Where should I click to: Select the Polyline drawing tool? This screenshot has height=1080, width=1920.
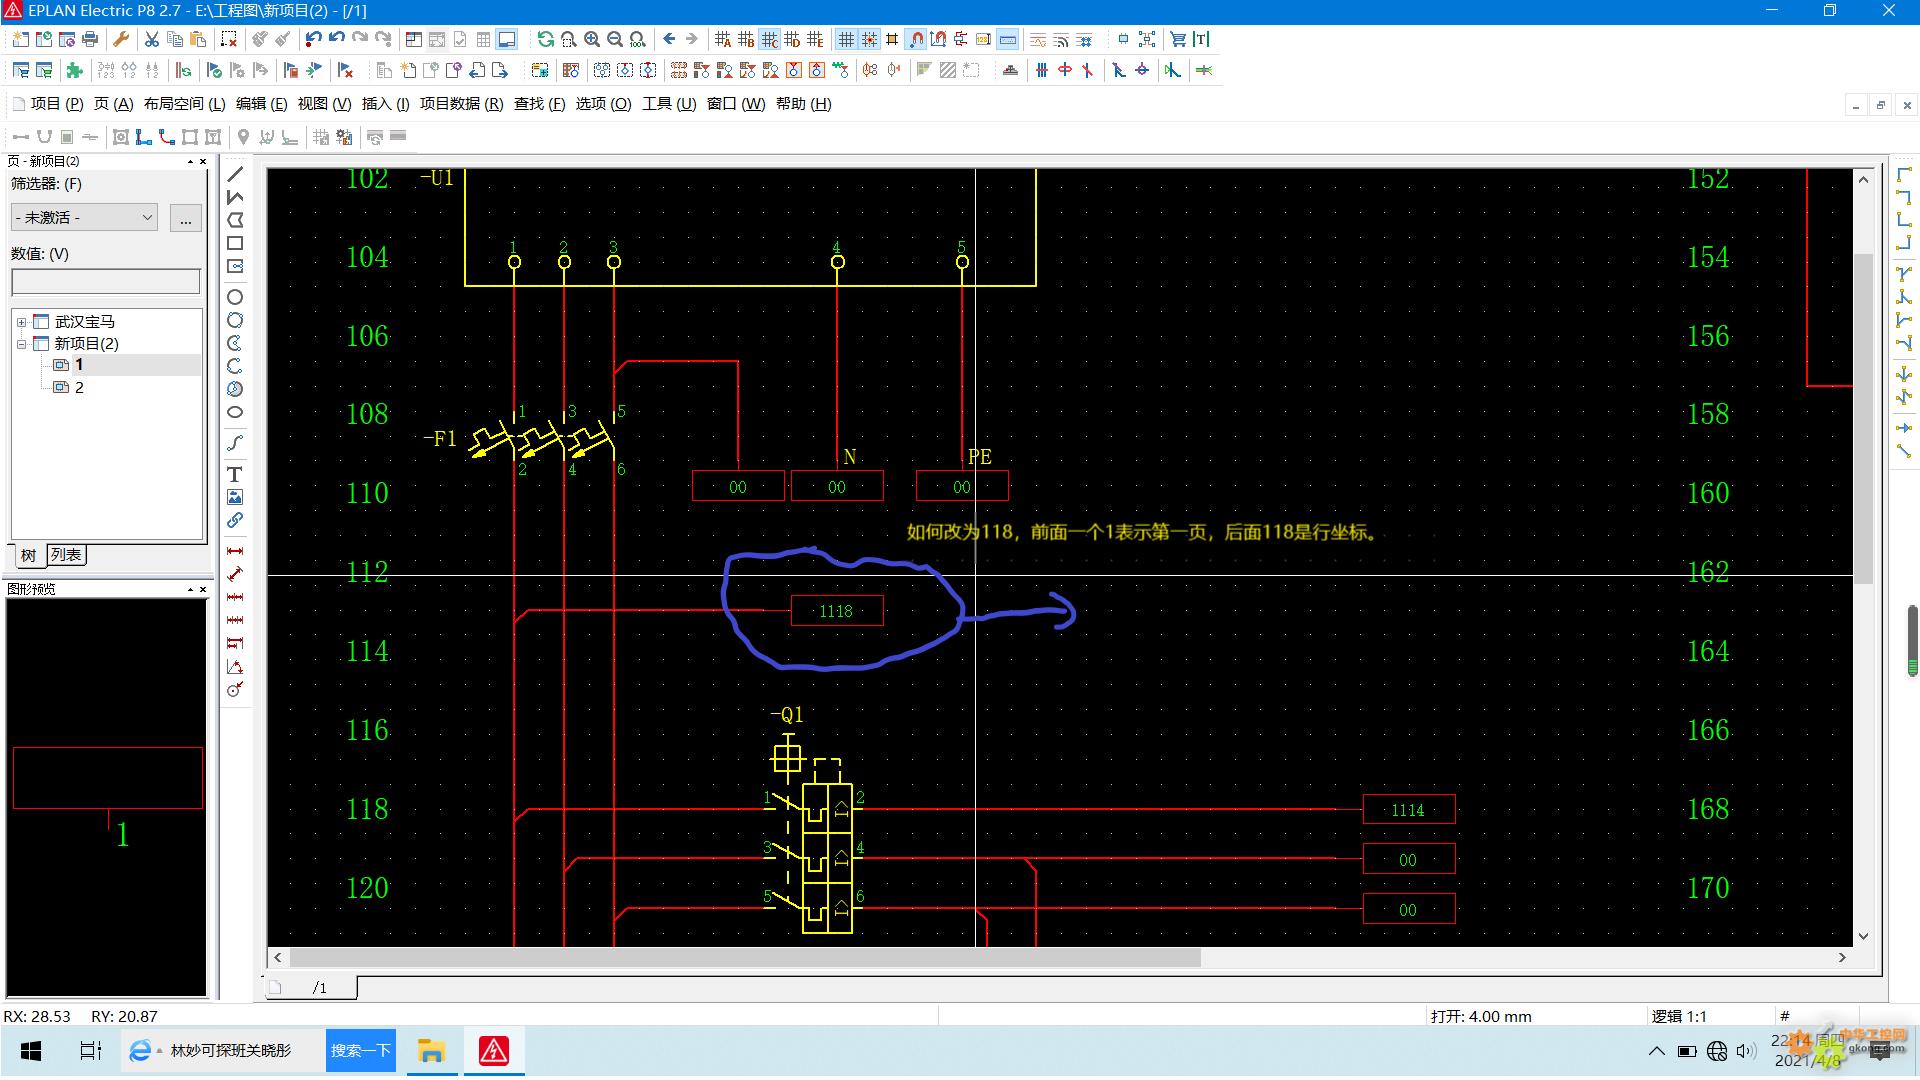point(235,197)
